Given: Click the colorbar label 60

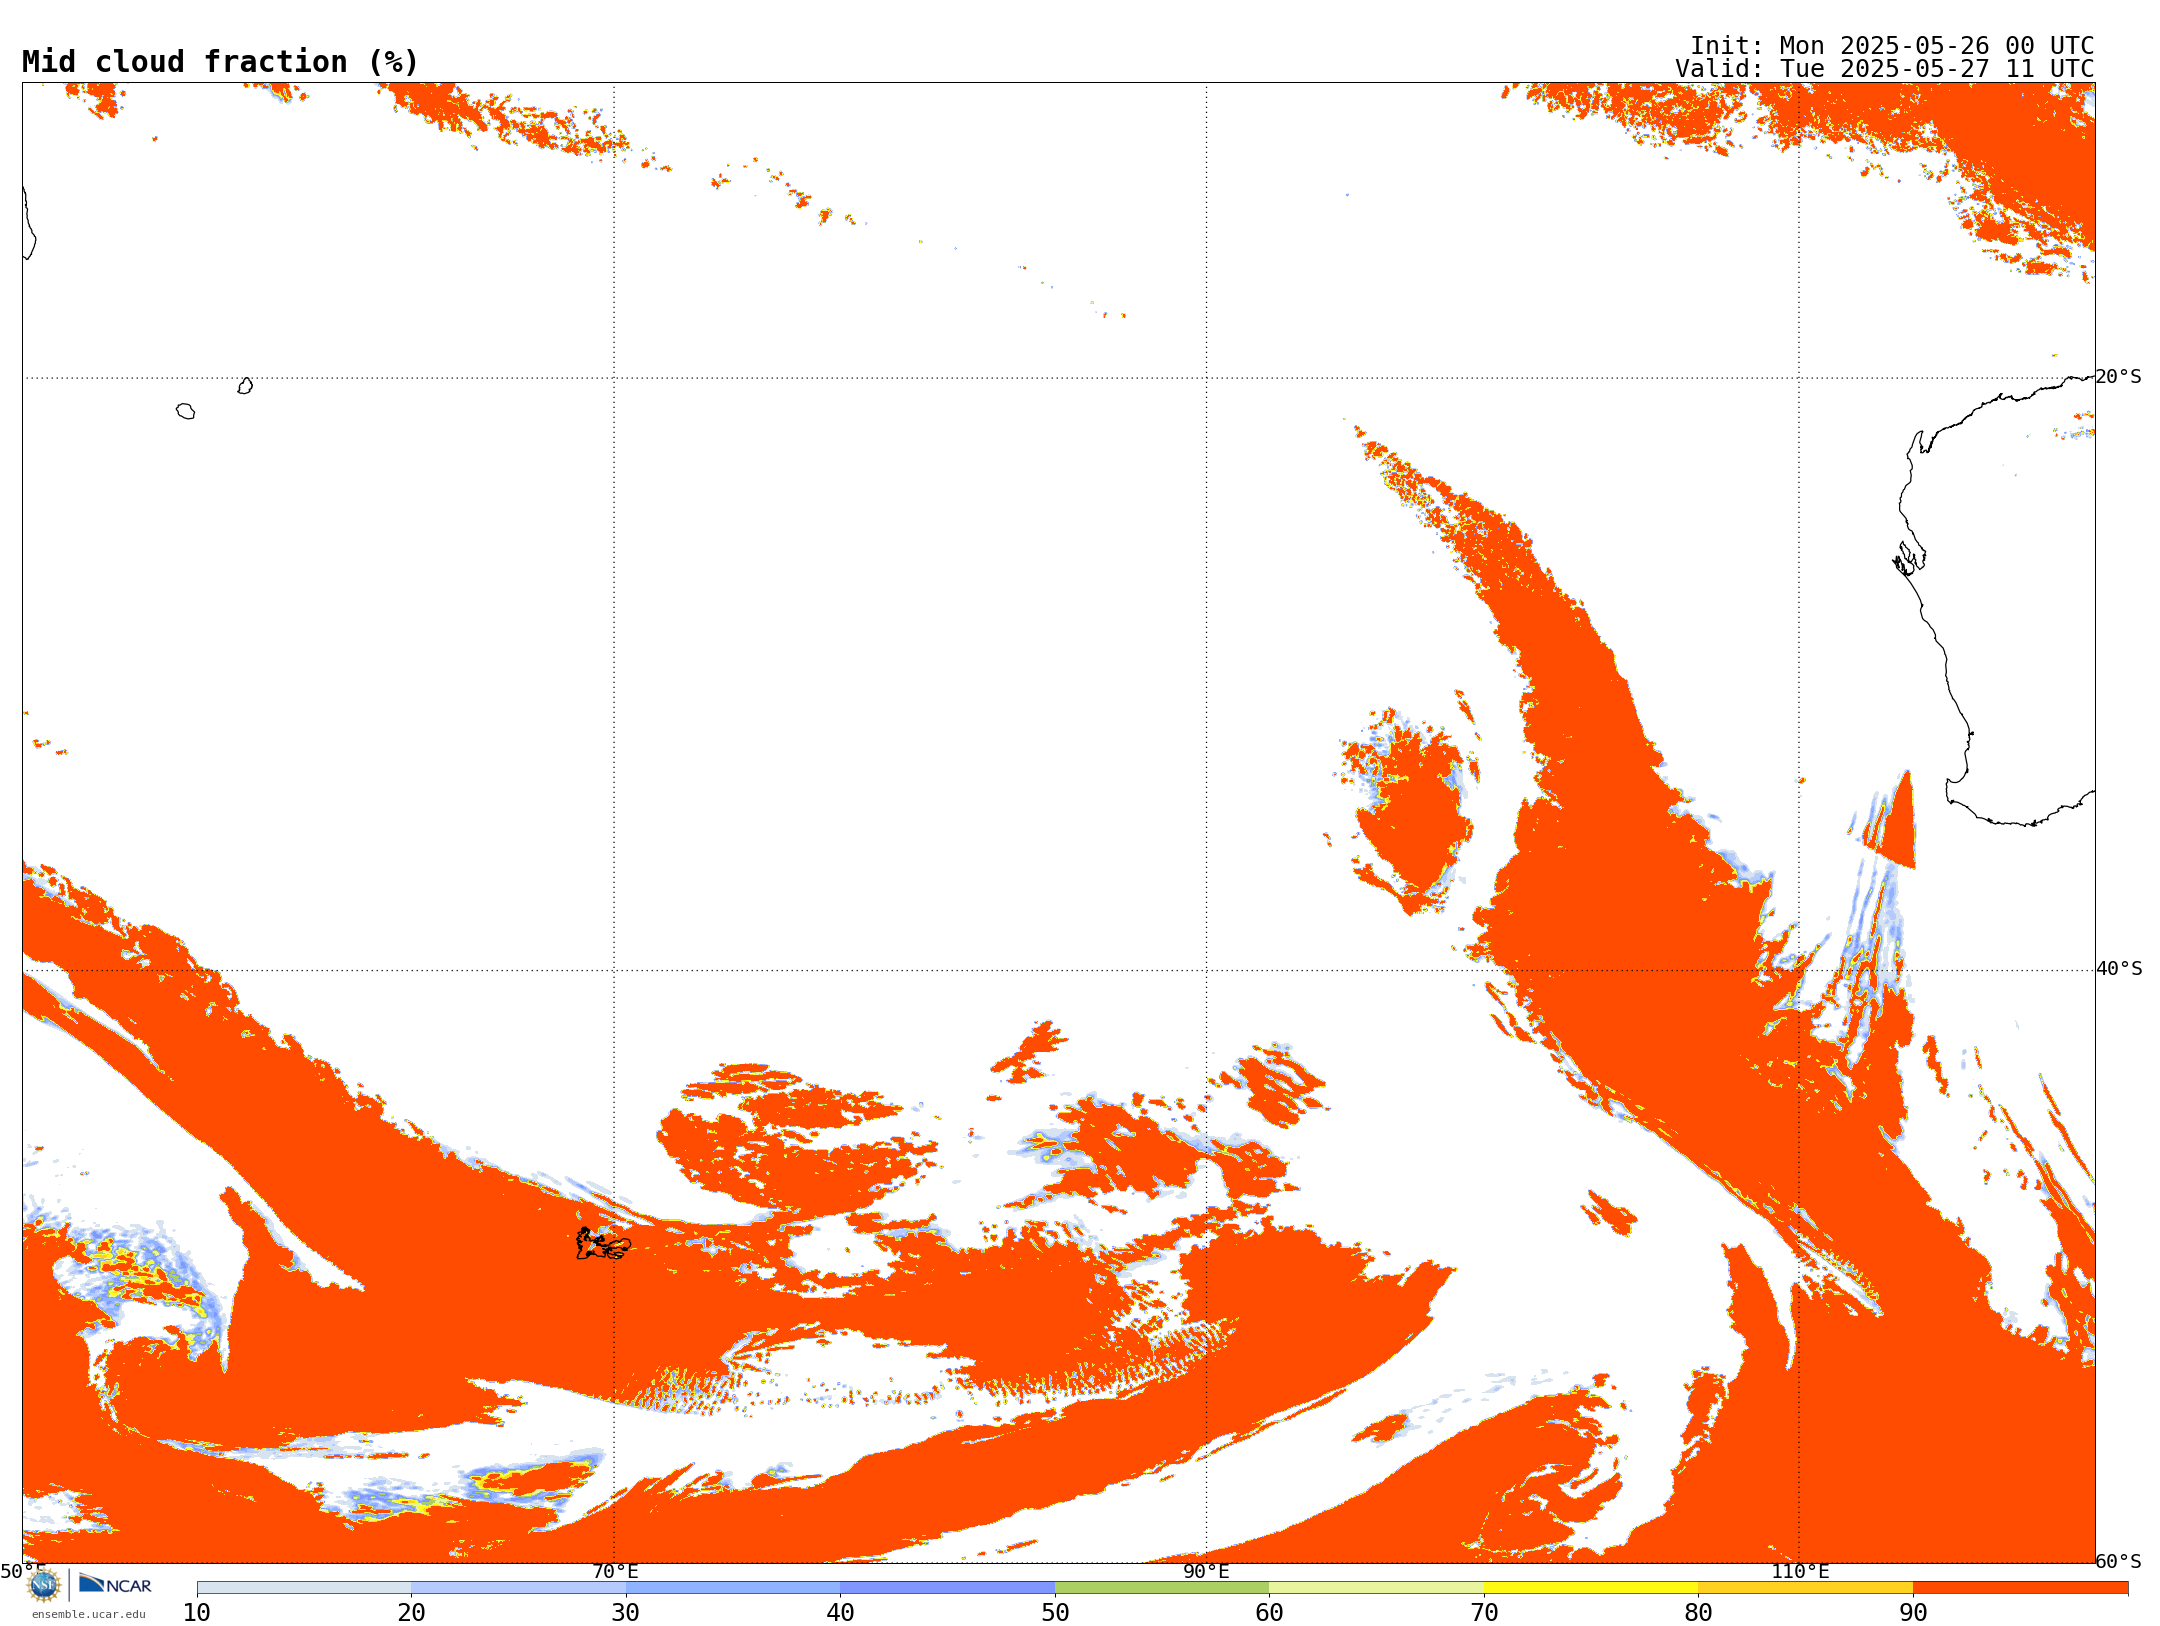Looking at the screenshot, I should click(x=1269, y=1613).
